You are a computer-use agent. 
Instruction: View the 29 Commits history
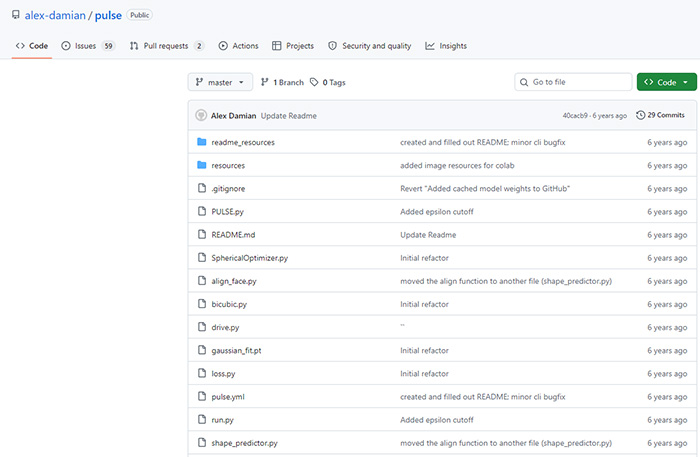(660, 115)
